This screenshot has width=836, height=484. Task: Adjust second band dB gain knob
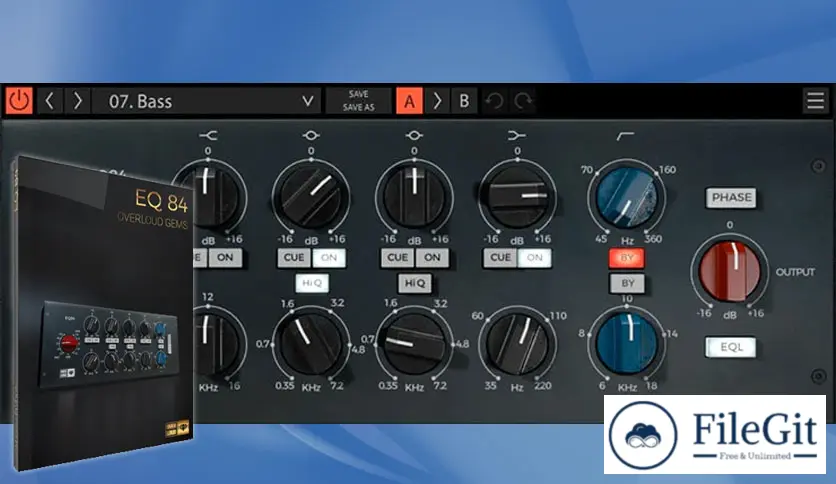pyautogui.click(x=311, y=197)
